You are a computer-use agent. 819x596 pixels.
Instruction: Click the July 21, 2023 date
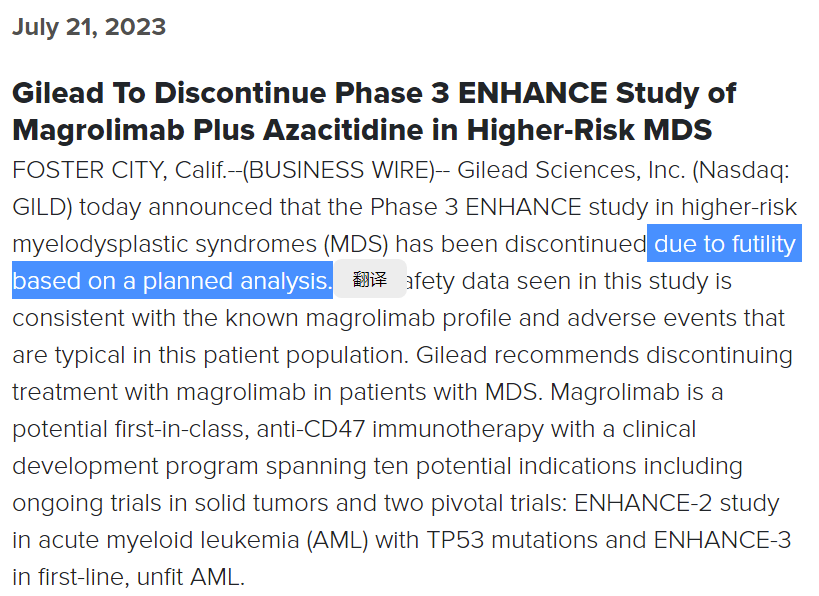(89, 27)
